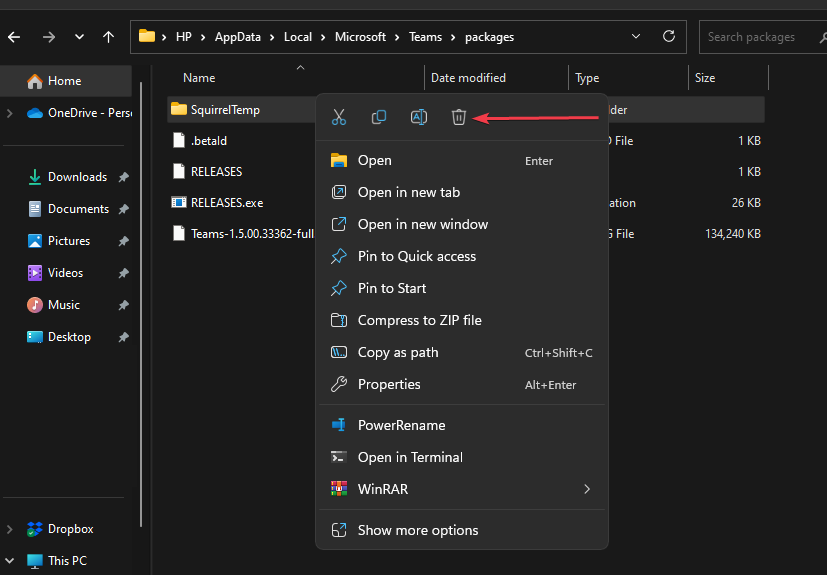
Task: Select Microsoft in the breadcrumb path
Action: point(360,37)
